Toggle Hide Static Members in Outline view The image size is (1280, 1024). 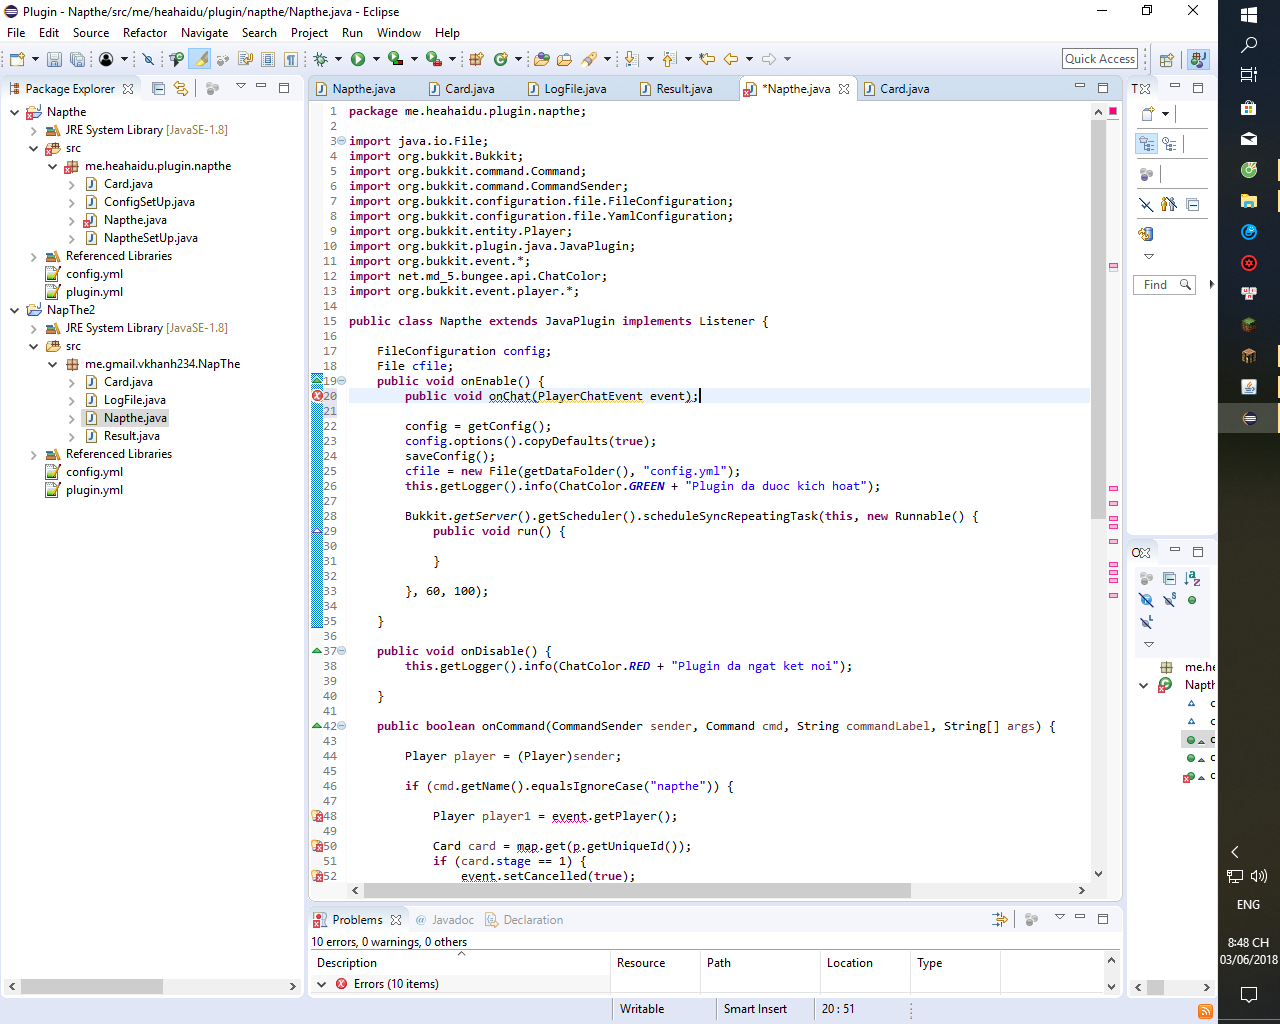tap(1169, 600)
